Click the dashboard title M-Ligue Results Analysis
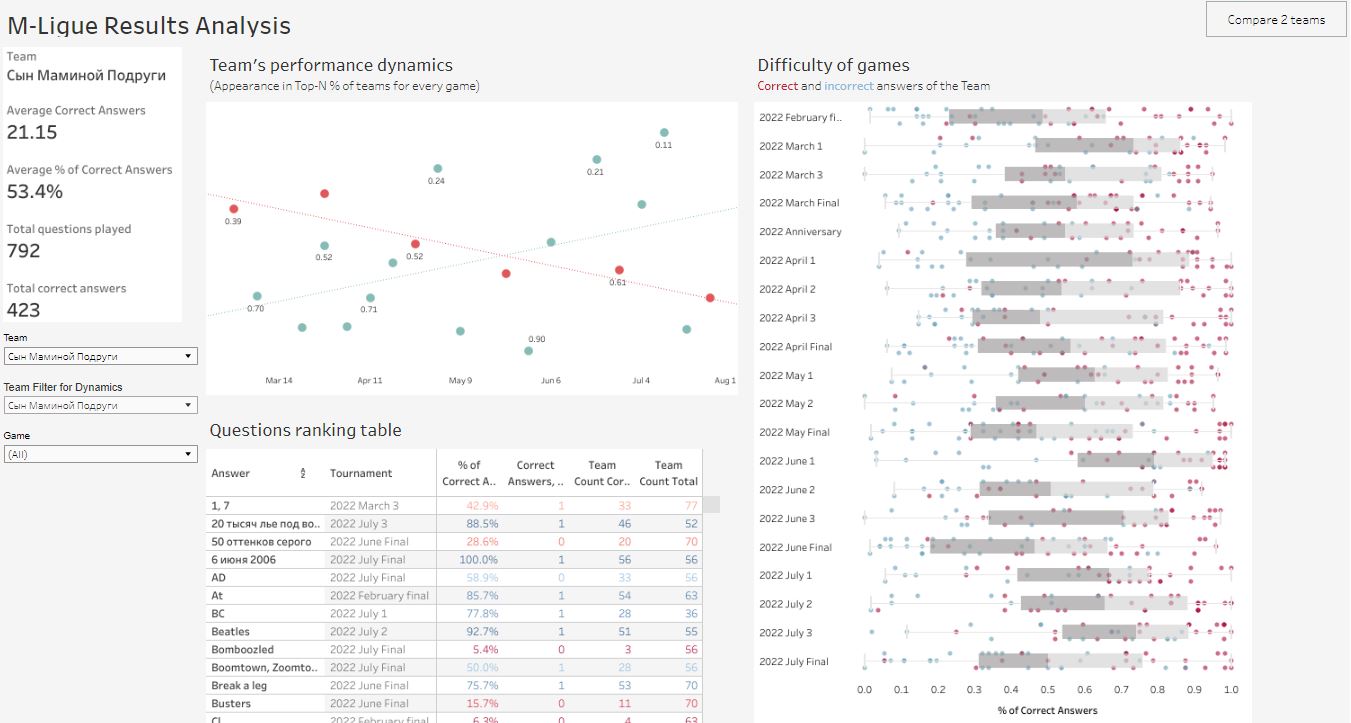 (150, 25)
